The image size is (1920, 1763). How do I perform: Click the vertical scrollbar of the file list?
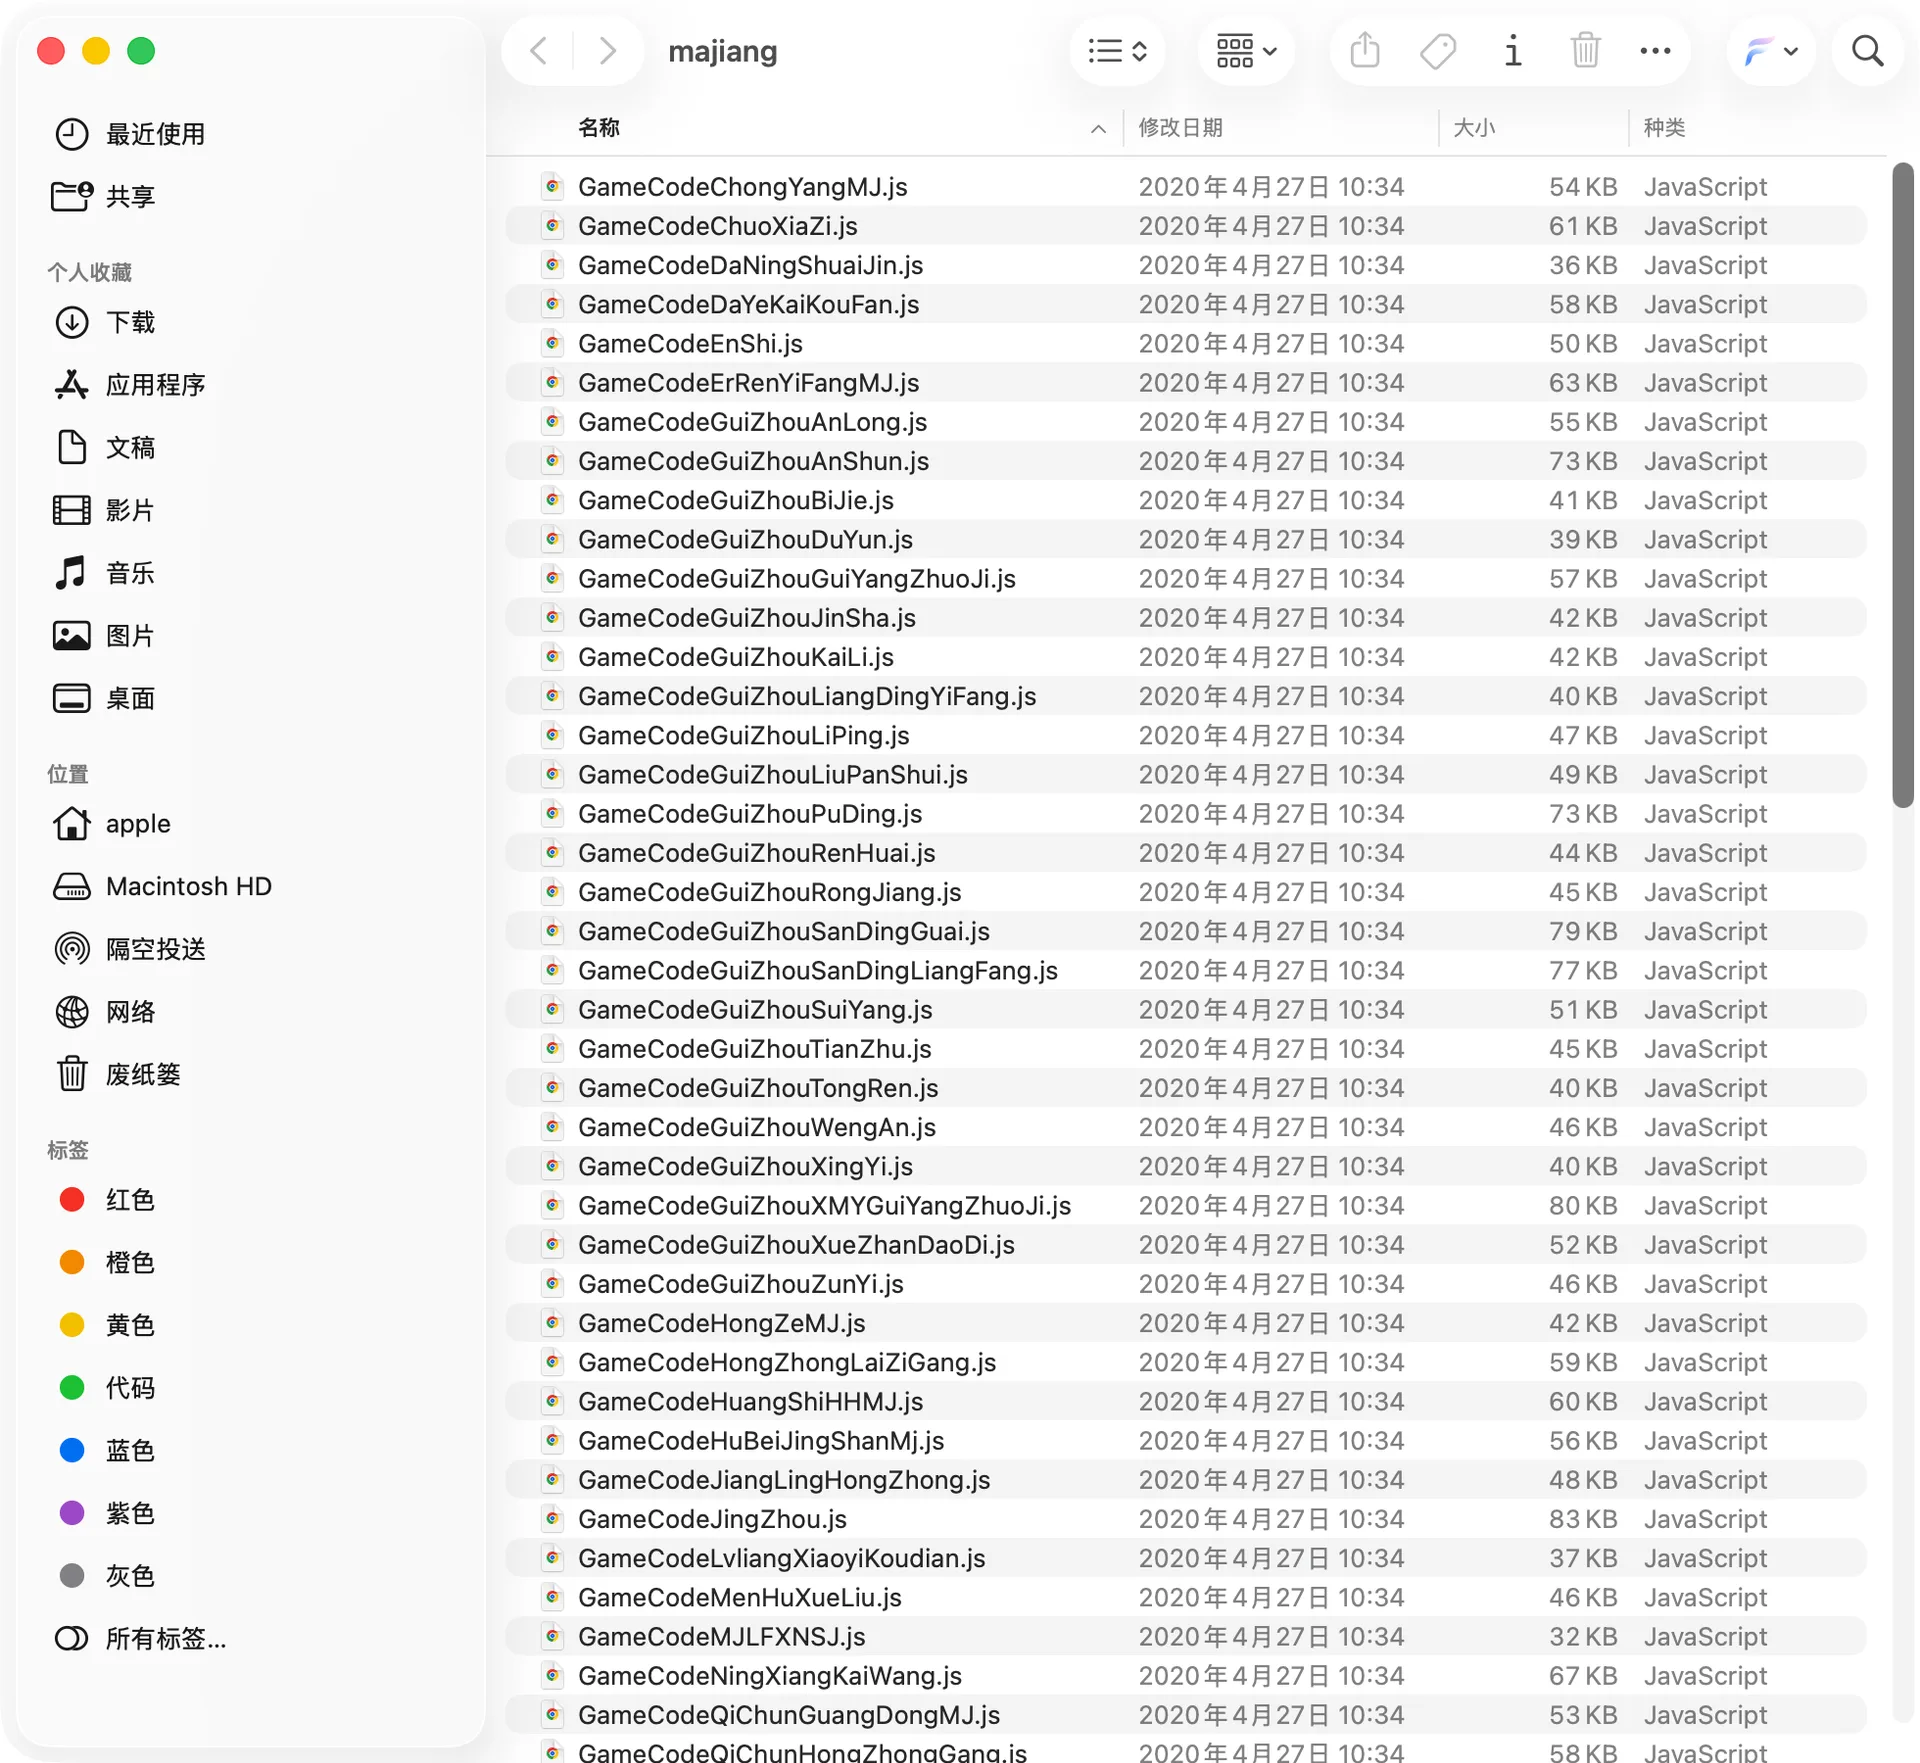(x=1902, y=485)
